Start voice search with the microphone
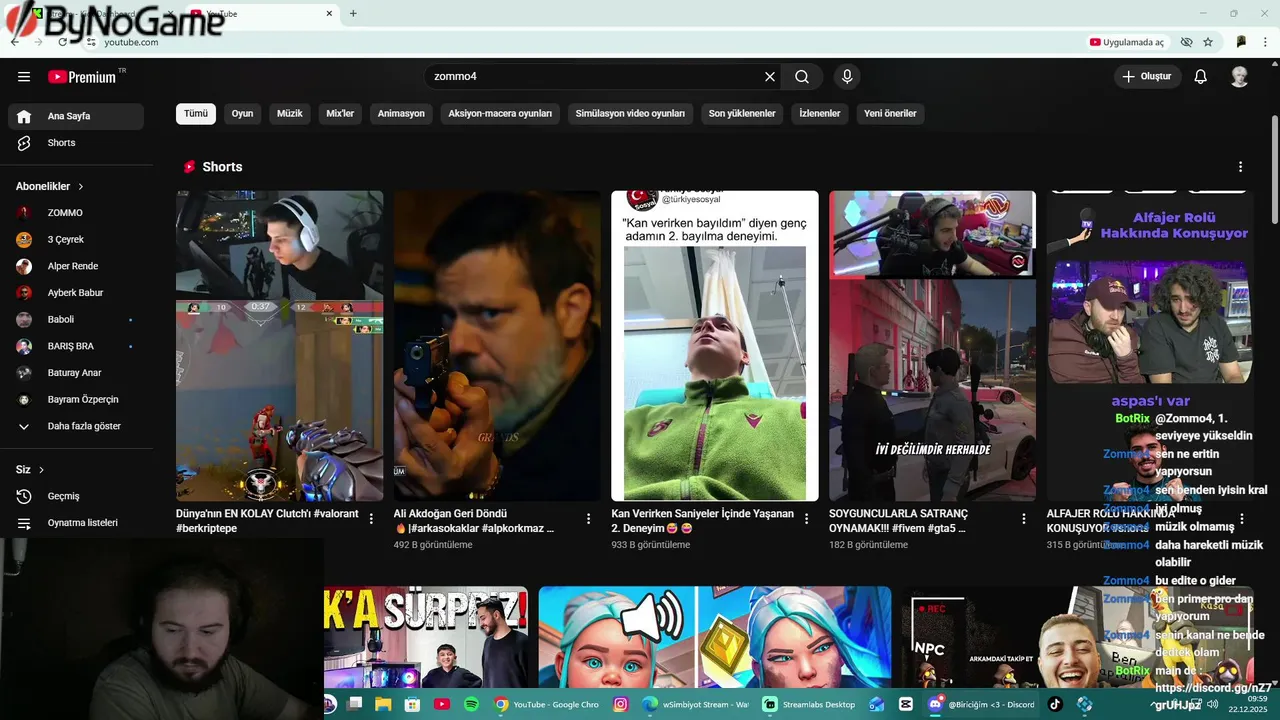1280x720 pixels. coord(847,77)
